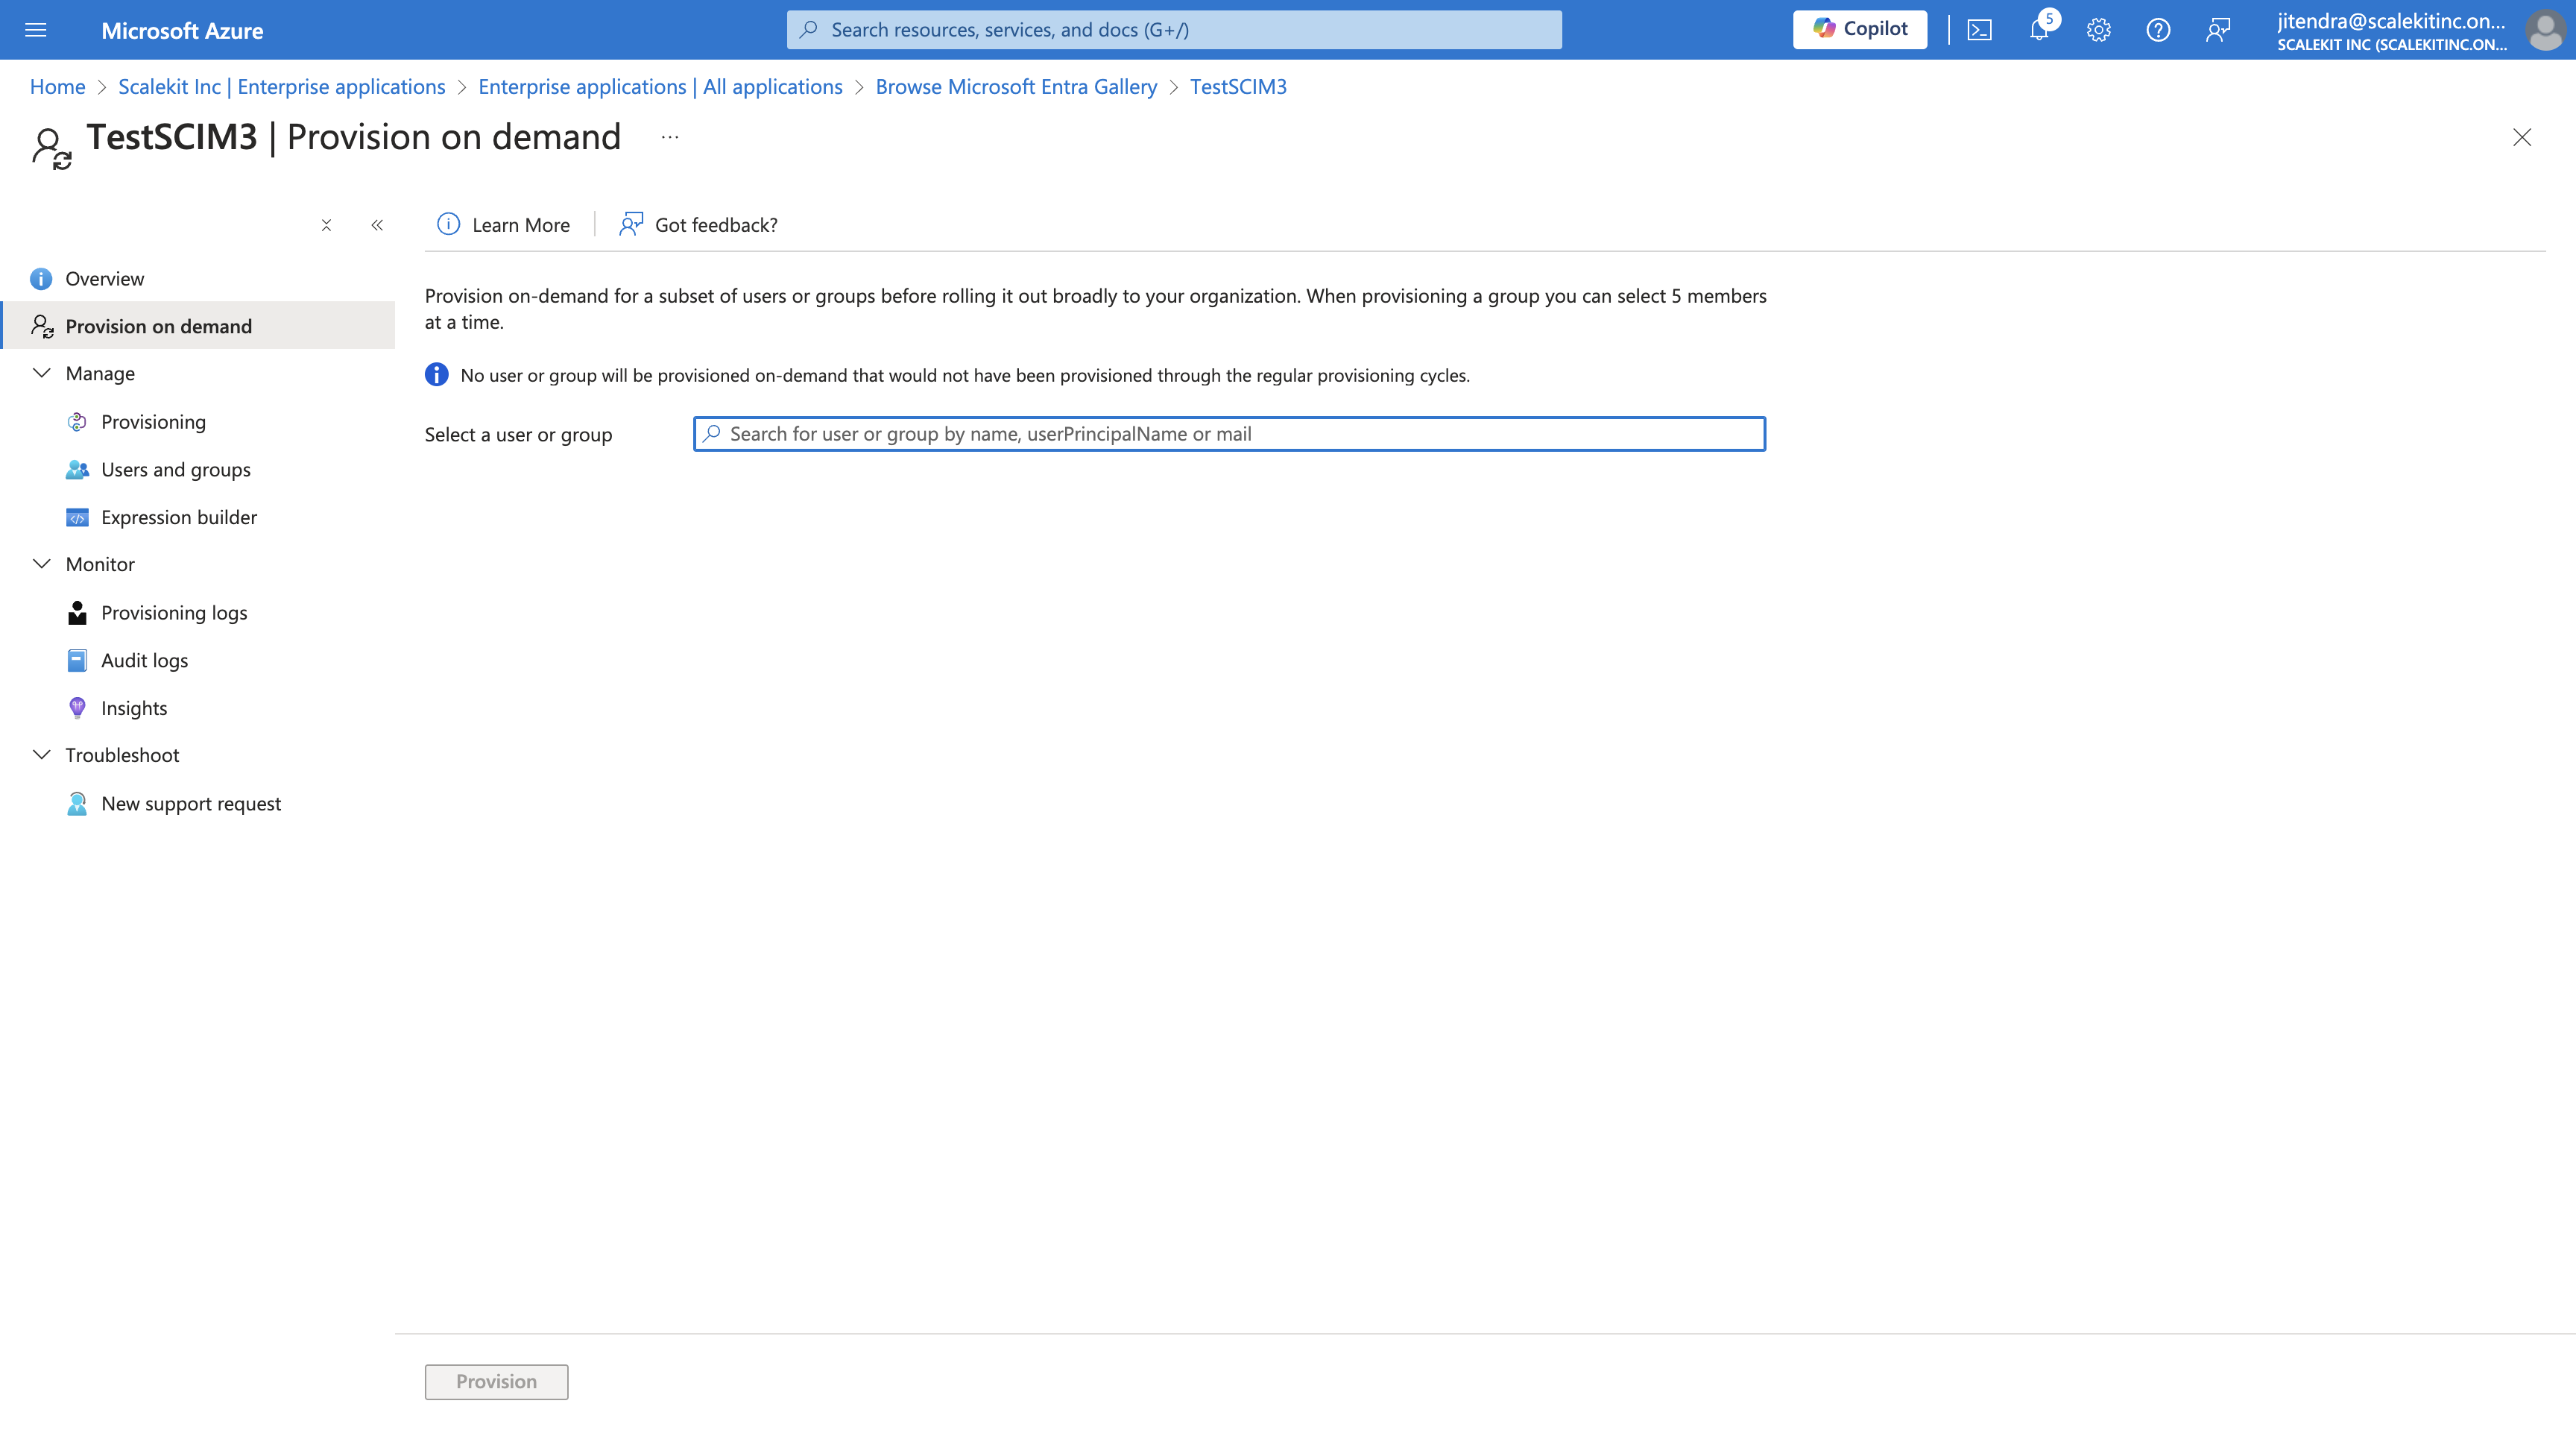Click the Microsoft Azure logo text

pos(182,30)
